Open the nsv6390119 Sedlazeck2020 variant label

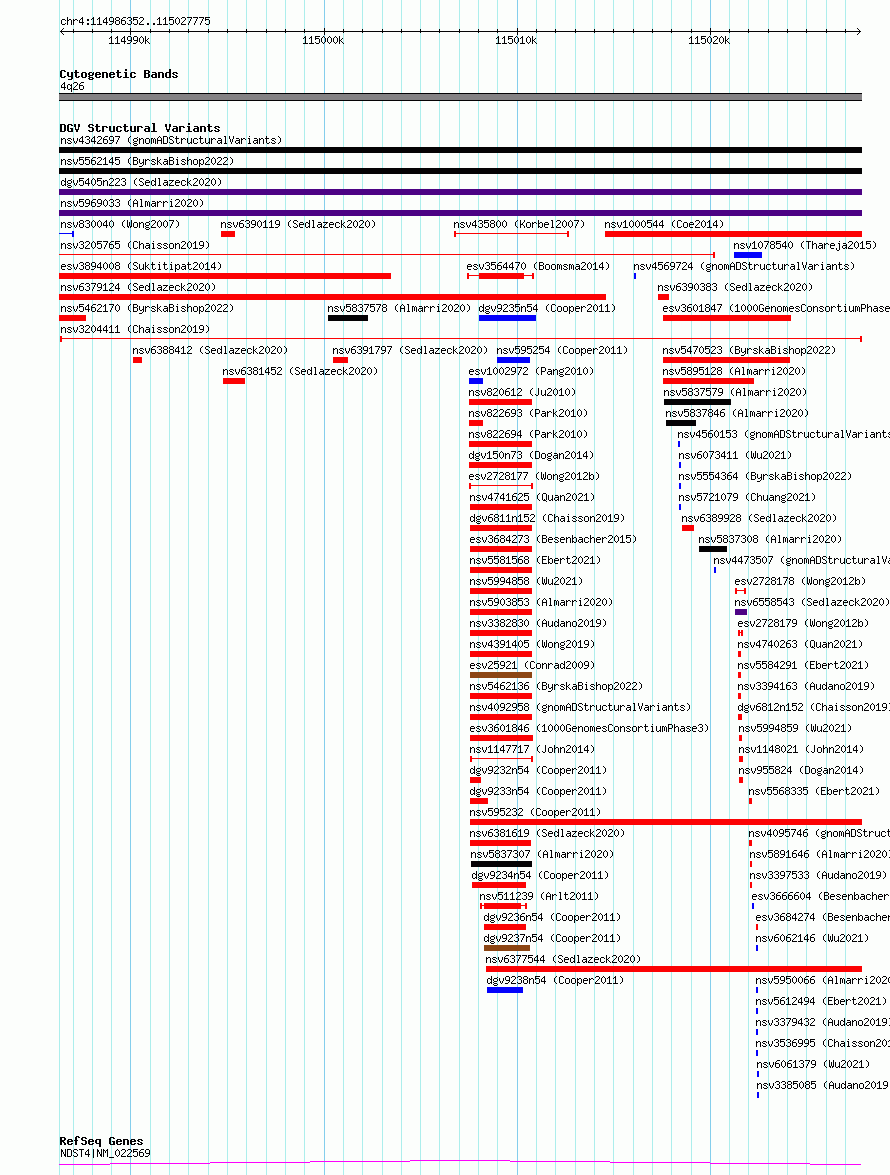(x=298, y=224)
